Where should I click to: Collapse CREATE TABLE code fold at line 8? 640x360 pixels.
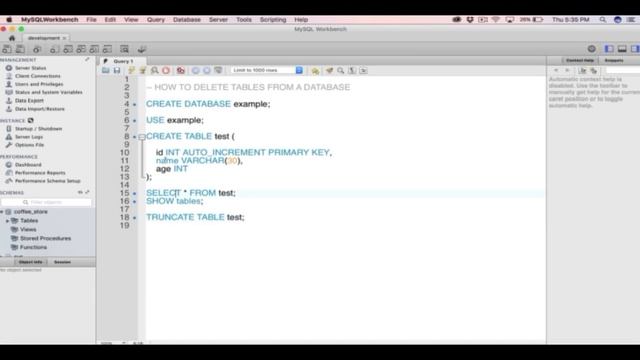(142, 137)
